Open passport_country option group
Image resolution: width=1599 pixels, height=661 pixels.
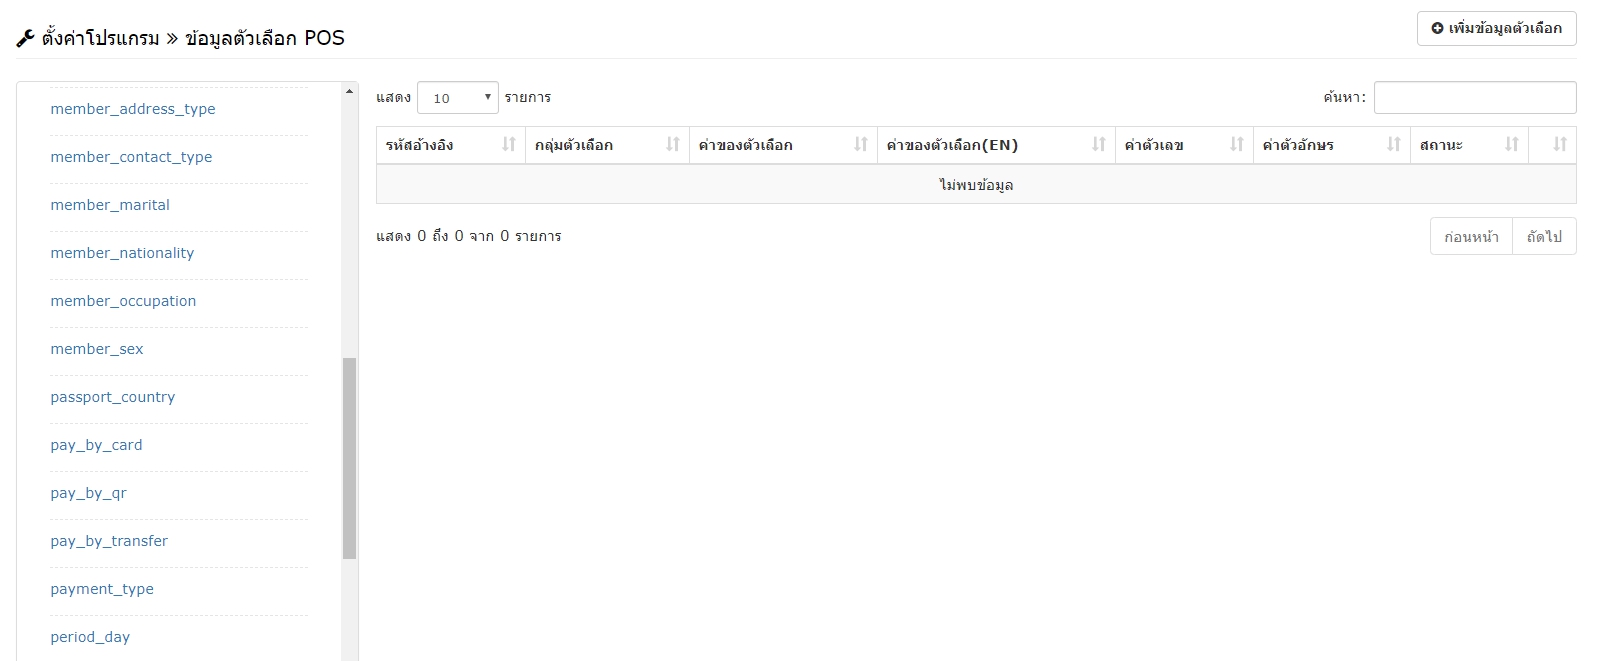[113, 397]
